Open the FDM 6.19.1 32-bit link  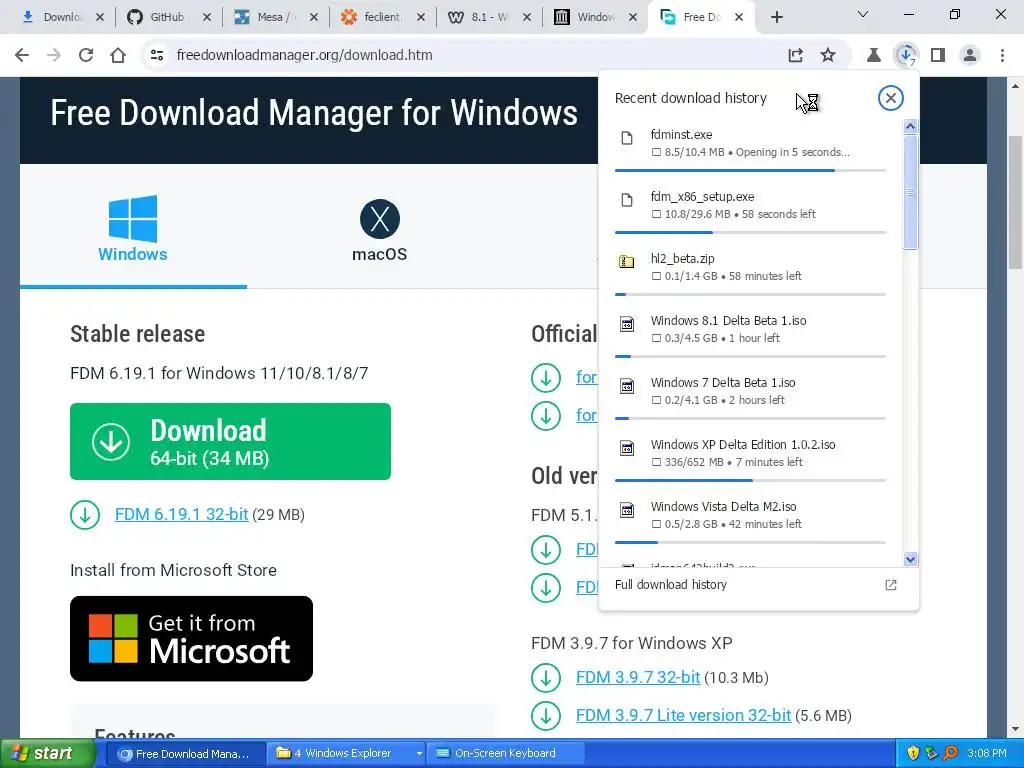coord(182,515)
